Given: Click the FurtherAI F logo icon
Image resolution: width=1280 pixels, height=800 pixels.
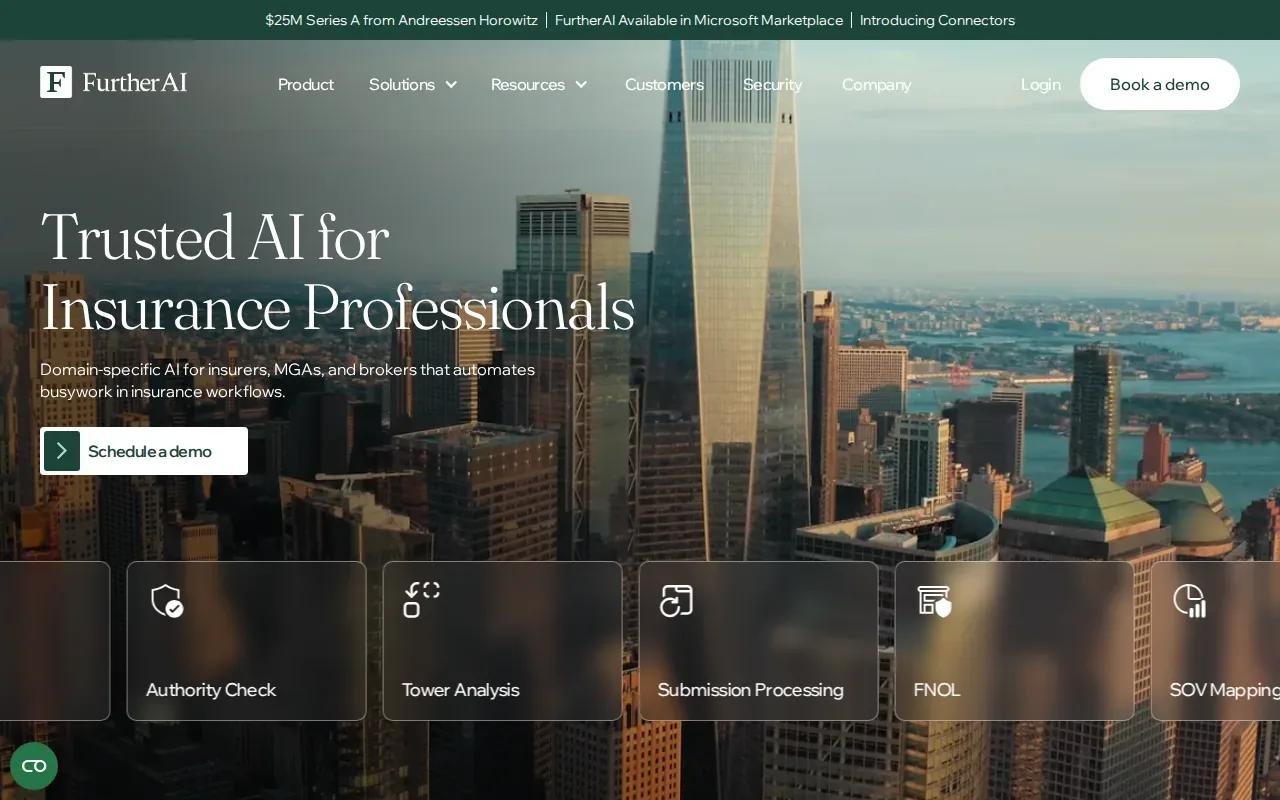Looking at the screenshot, I should 56,82.
